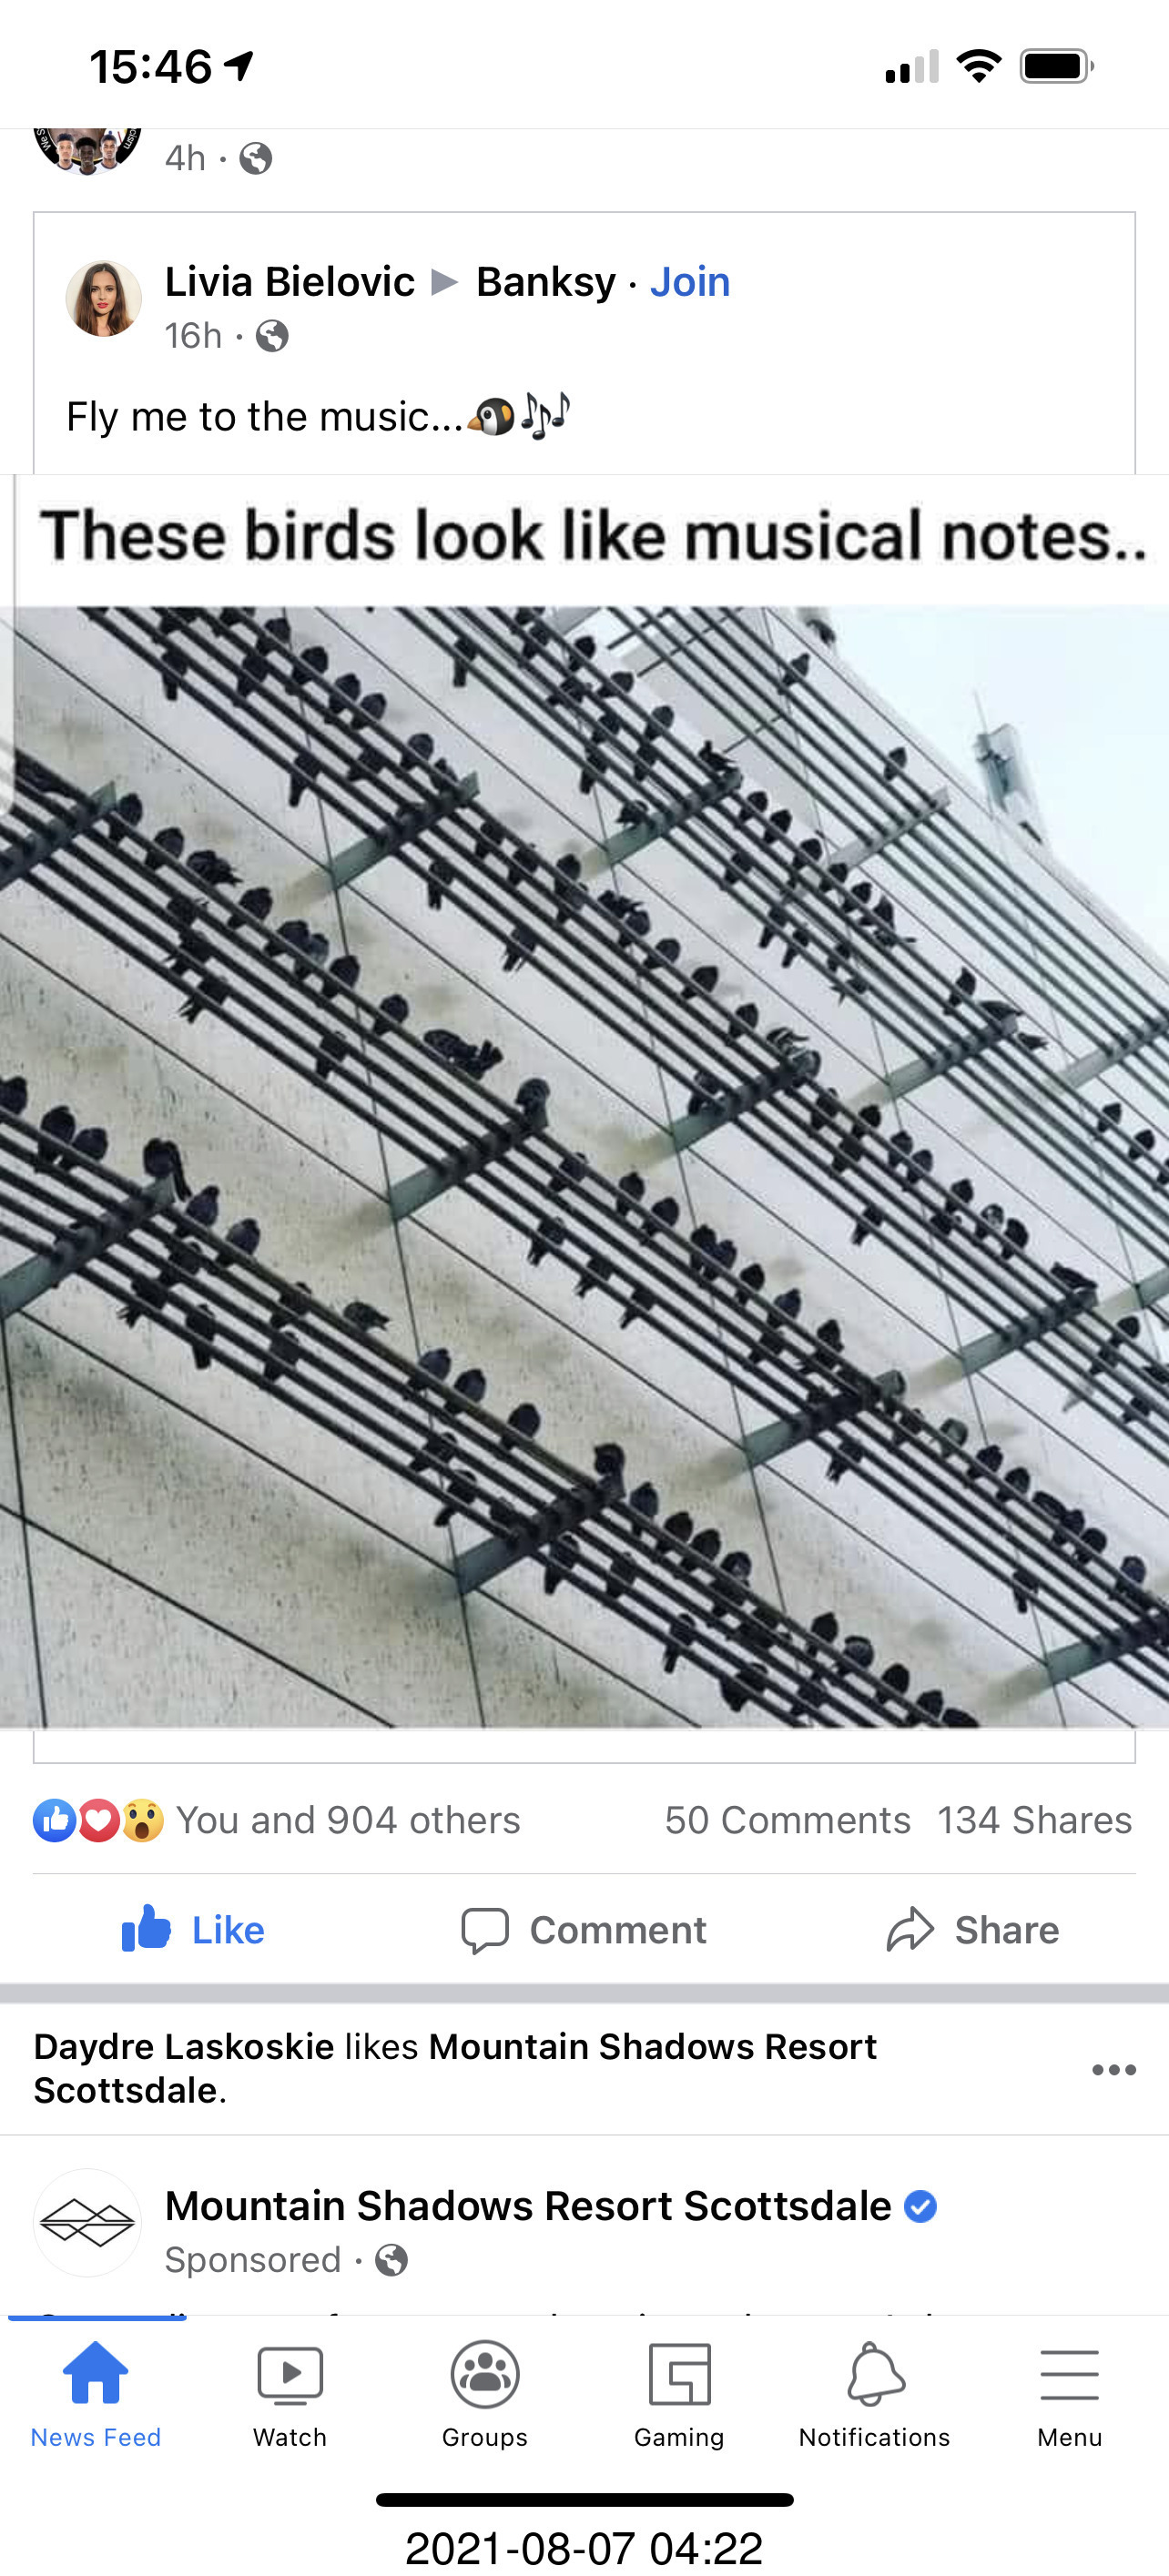Open Mountain Shadows Resort Scottsdale logo

pyautogui.click(x=88, y=2222)
